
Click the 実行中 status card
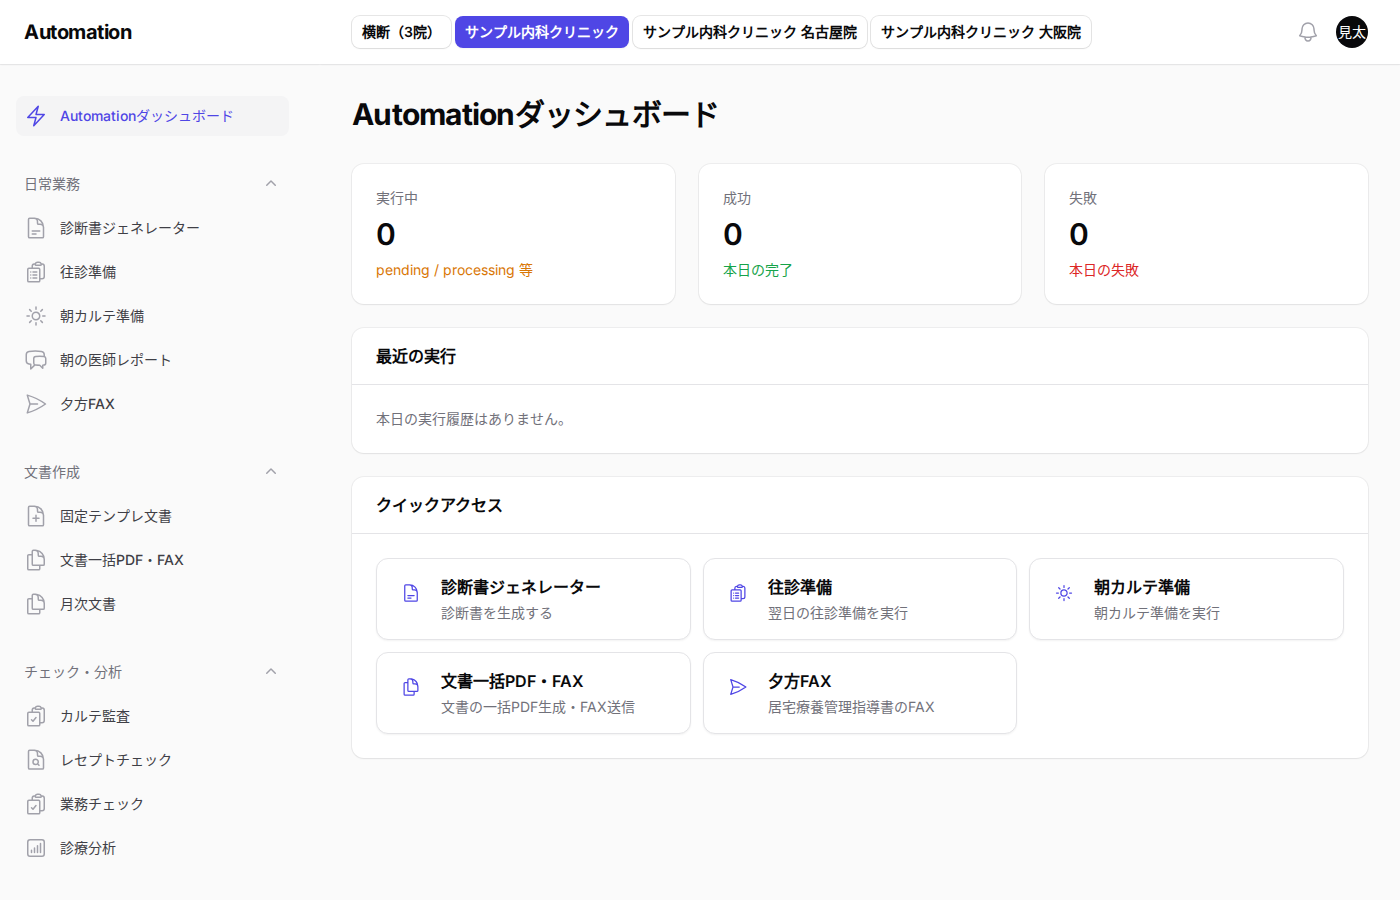514,234
